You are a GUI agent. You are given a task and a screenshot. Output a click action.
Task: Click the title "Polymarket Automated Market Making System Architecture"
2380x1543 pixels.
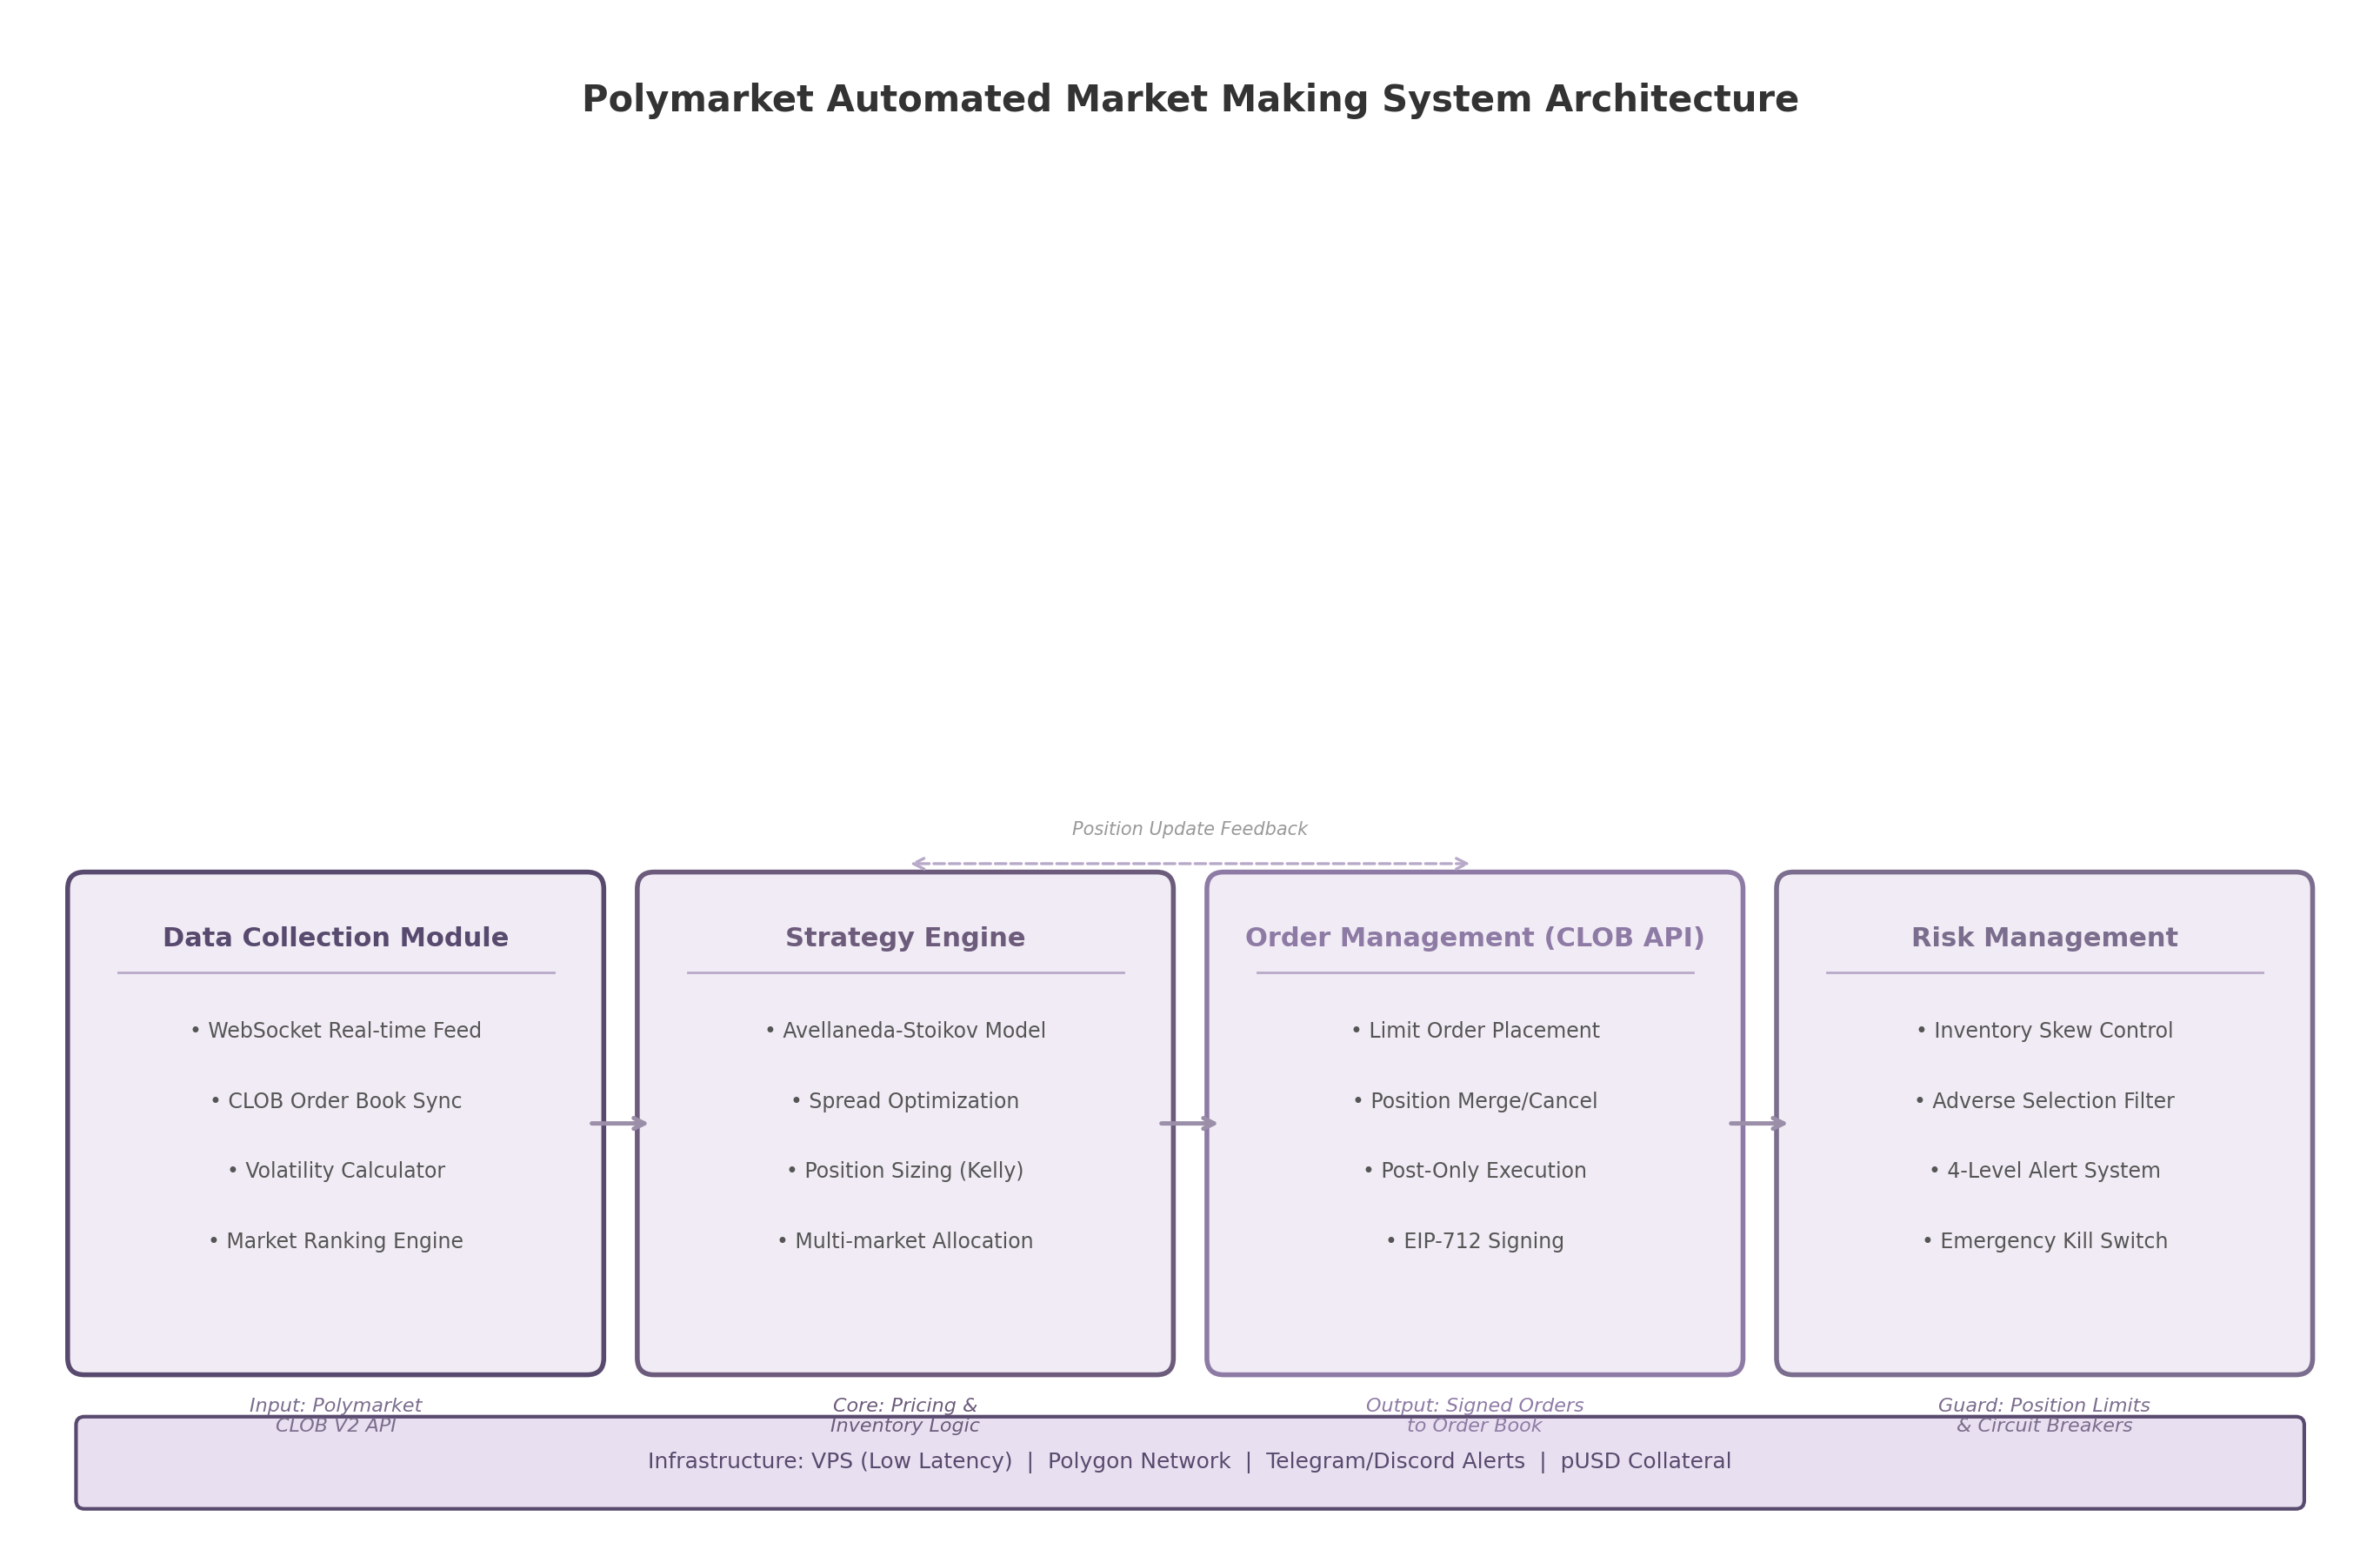coord(1190,100)
